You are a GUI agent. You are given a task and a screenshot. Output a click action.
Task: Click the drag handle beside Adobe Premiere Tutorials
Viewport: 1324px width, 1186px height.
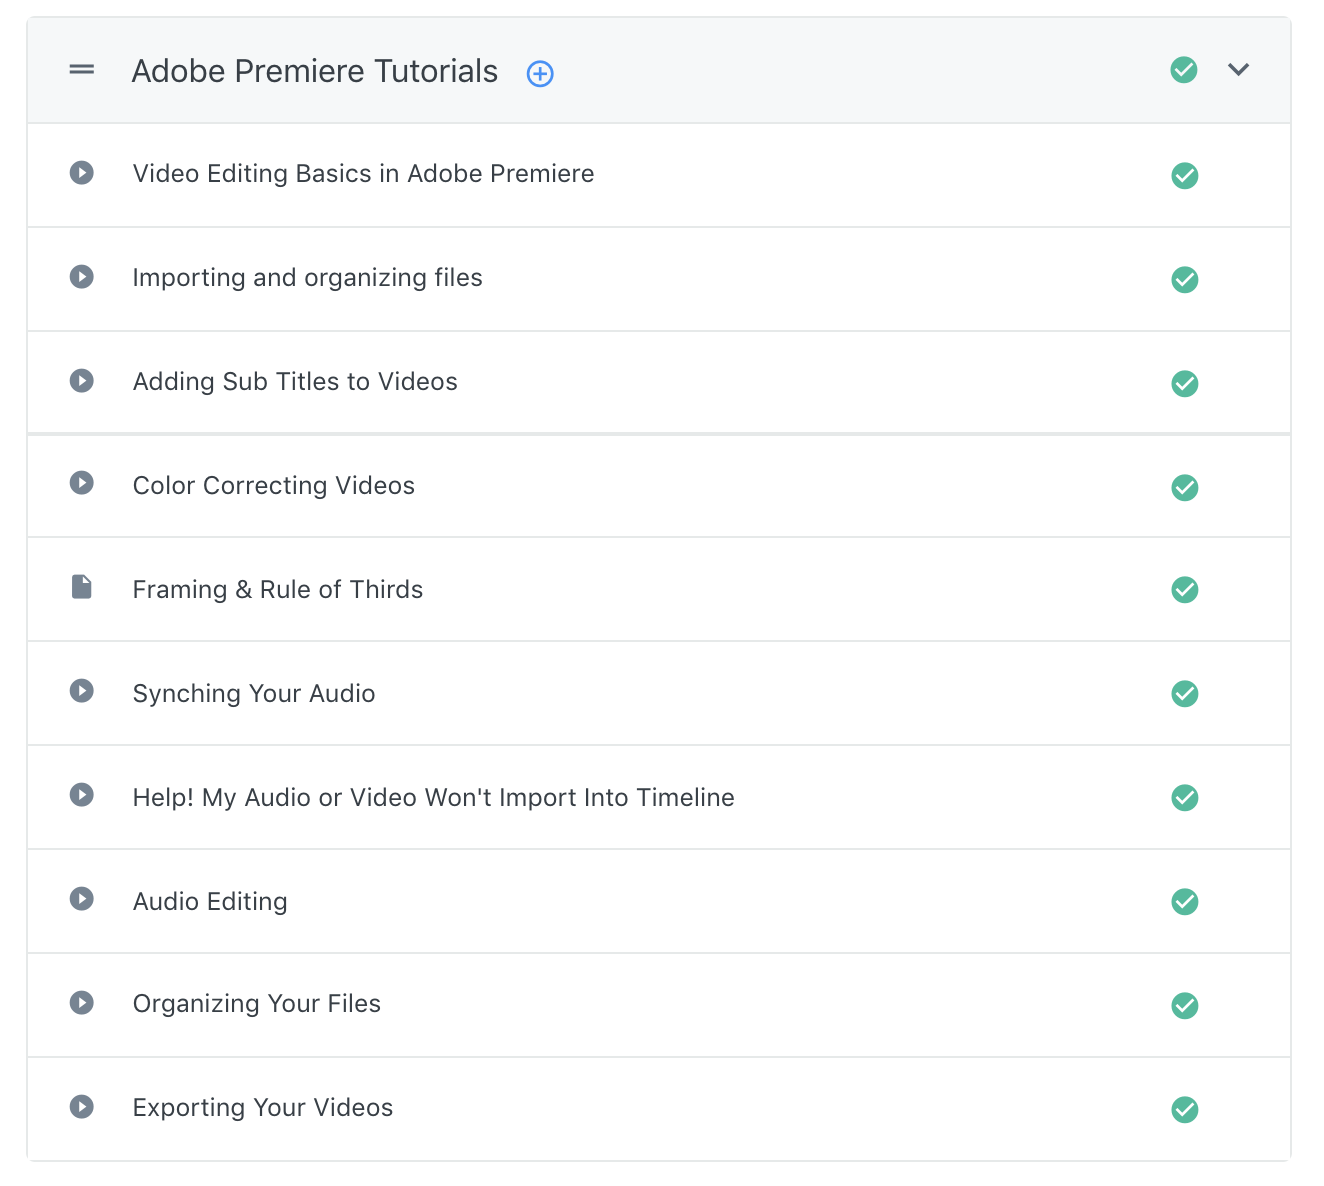(82, 70)
